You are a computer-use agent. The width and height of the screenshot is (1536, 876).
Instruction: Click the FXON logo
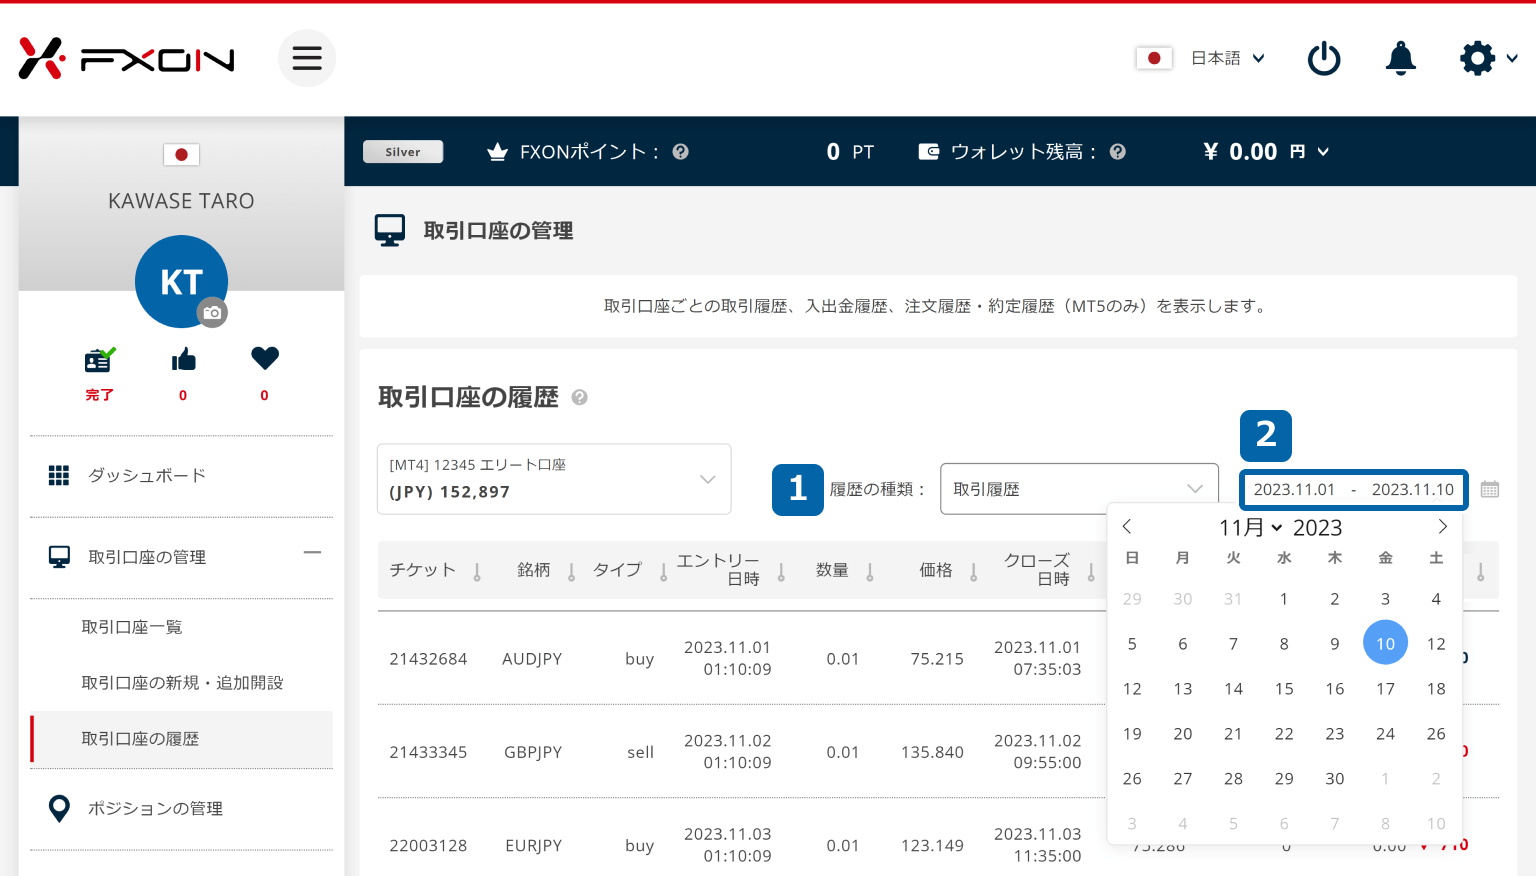(x=126, y=59)
